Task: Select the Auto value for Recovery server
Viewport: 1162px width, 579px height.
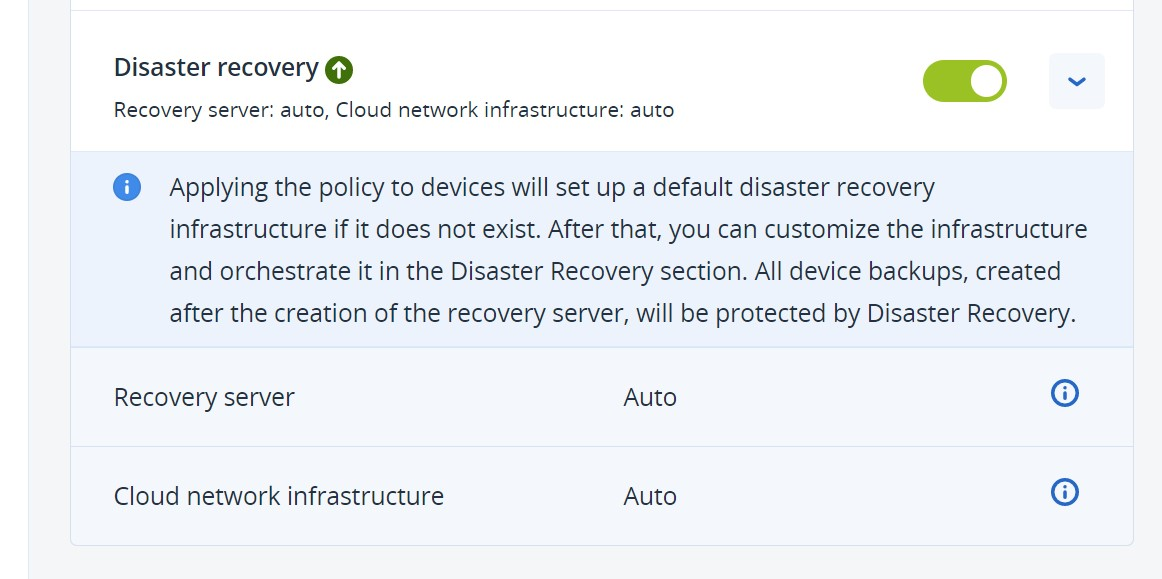Action: pyautogui.click(x=650, y=397)
